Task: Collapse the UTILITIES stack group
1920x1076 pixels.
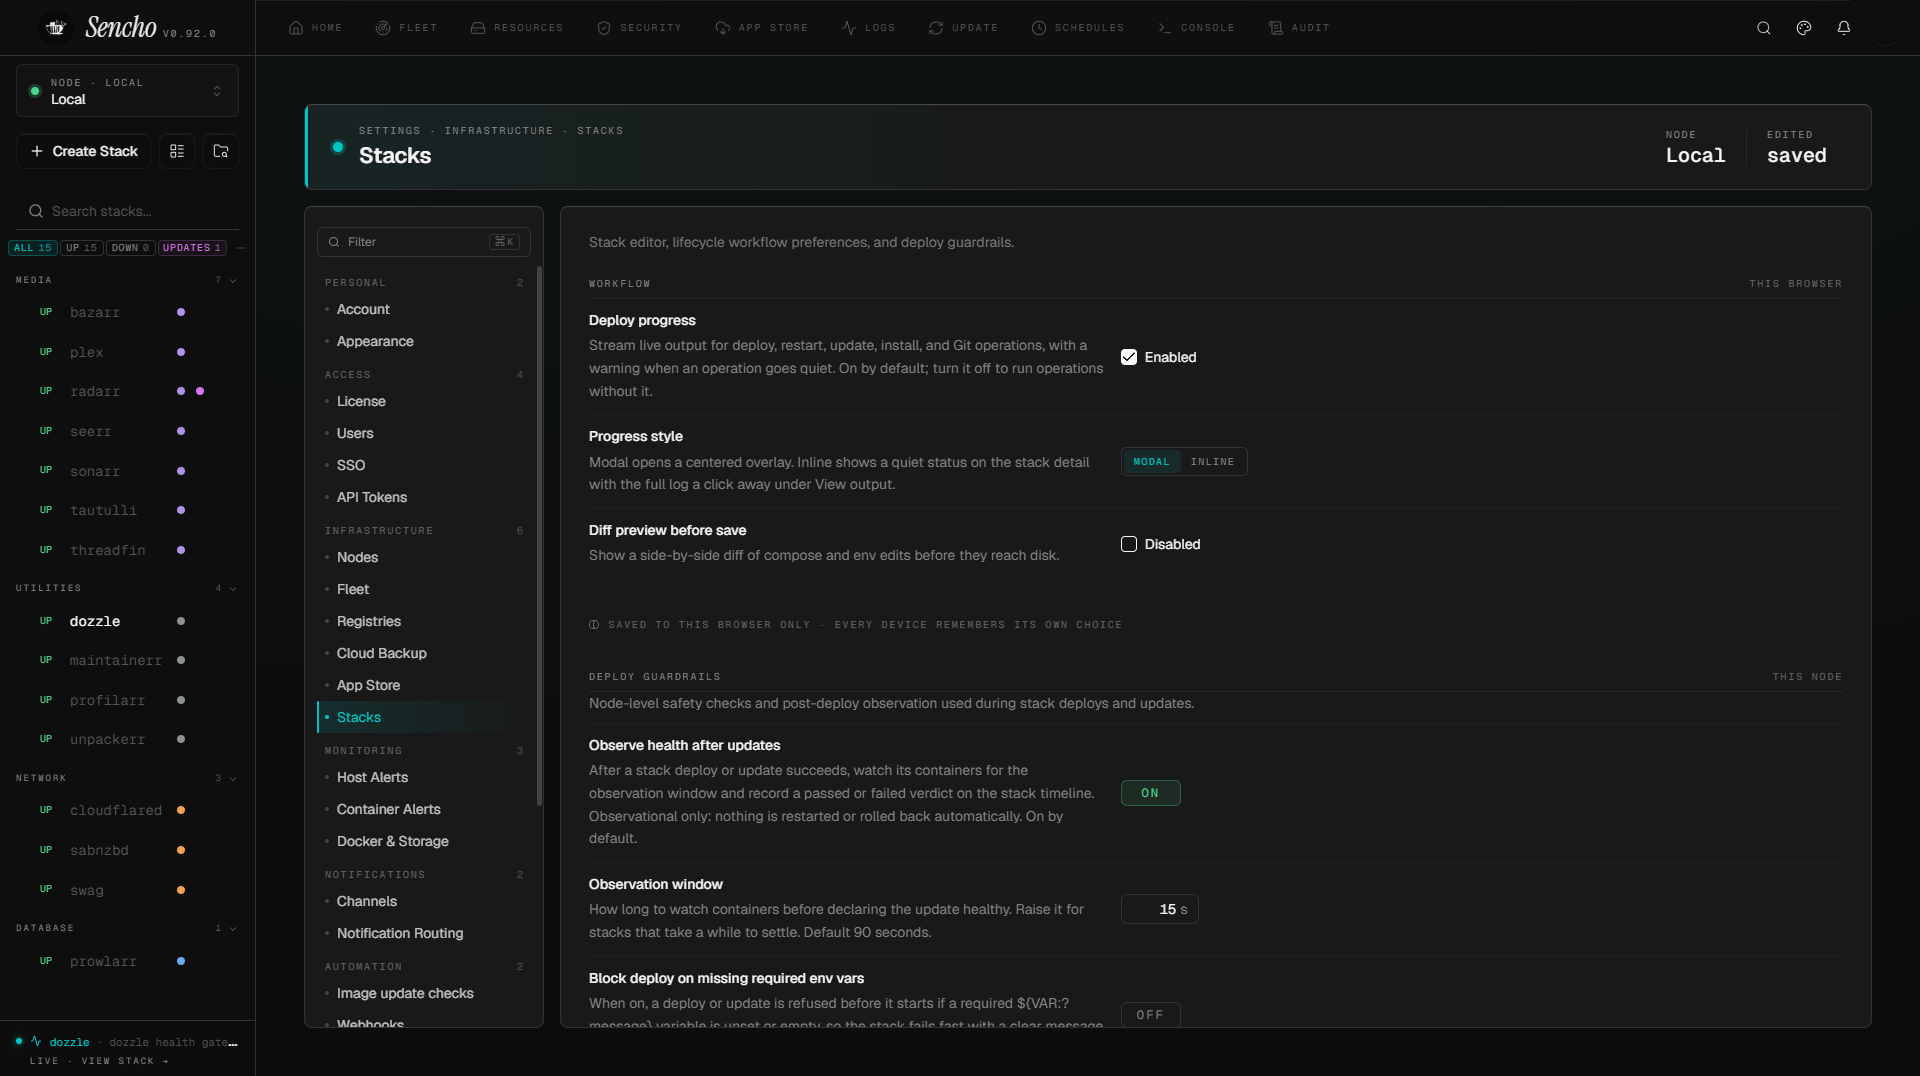Action: pyautogui.click(x=233, y=588)
